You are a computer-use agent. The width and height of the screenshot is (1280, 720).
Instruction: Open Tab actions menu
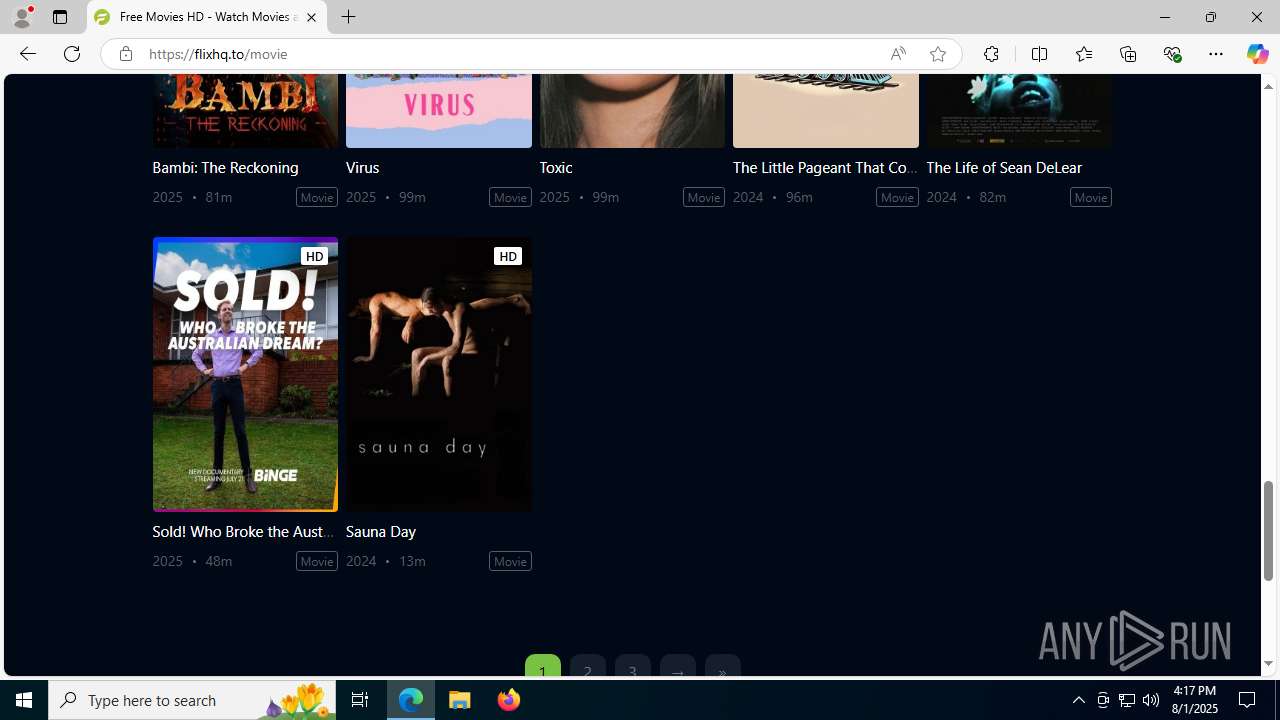pos(60,17)
